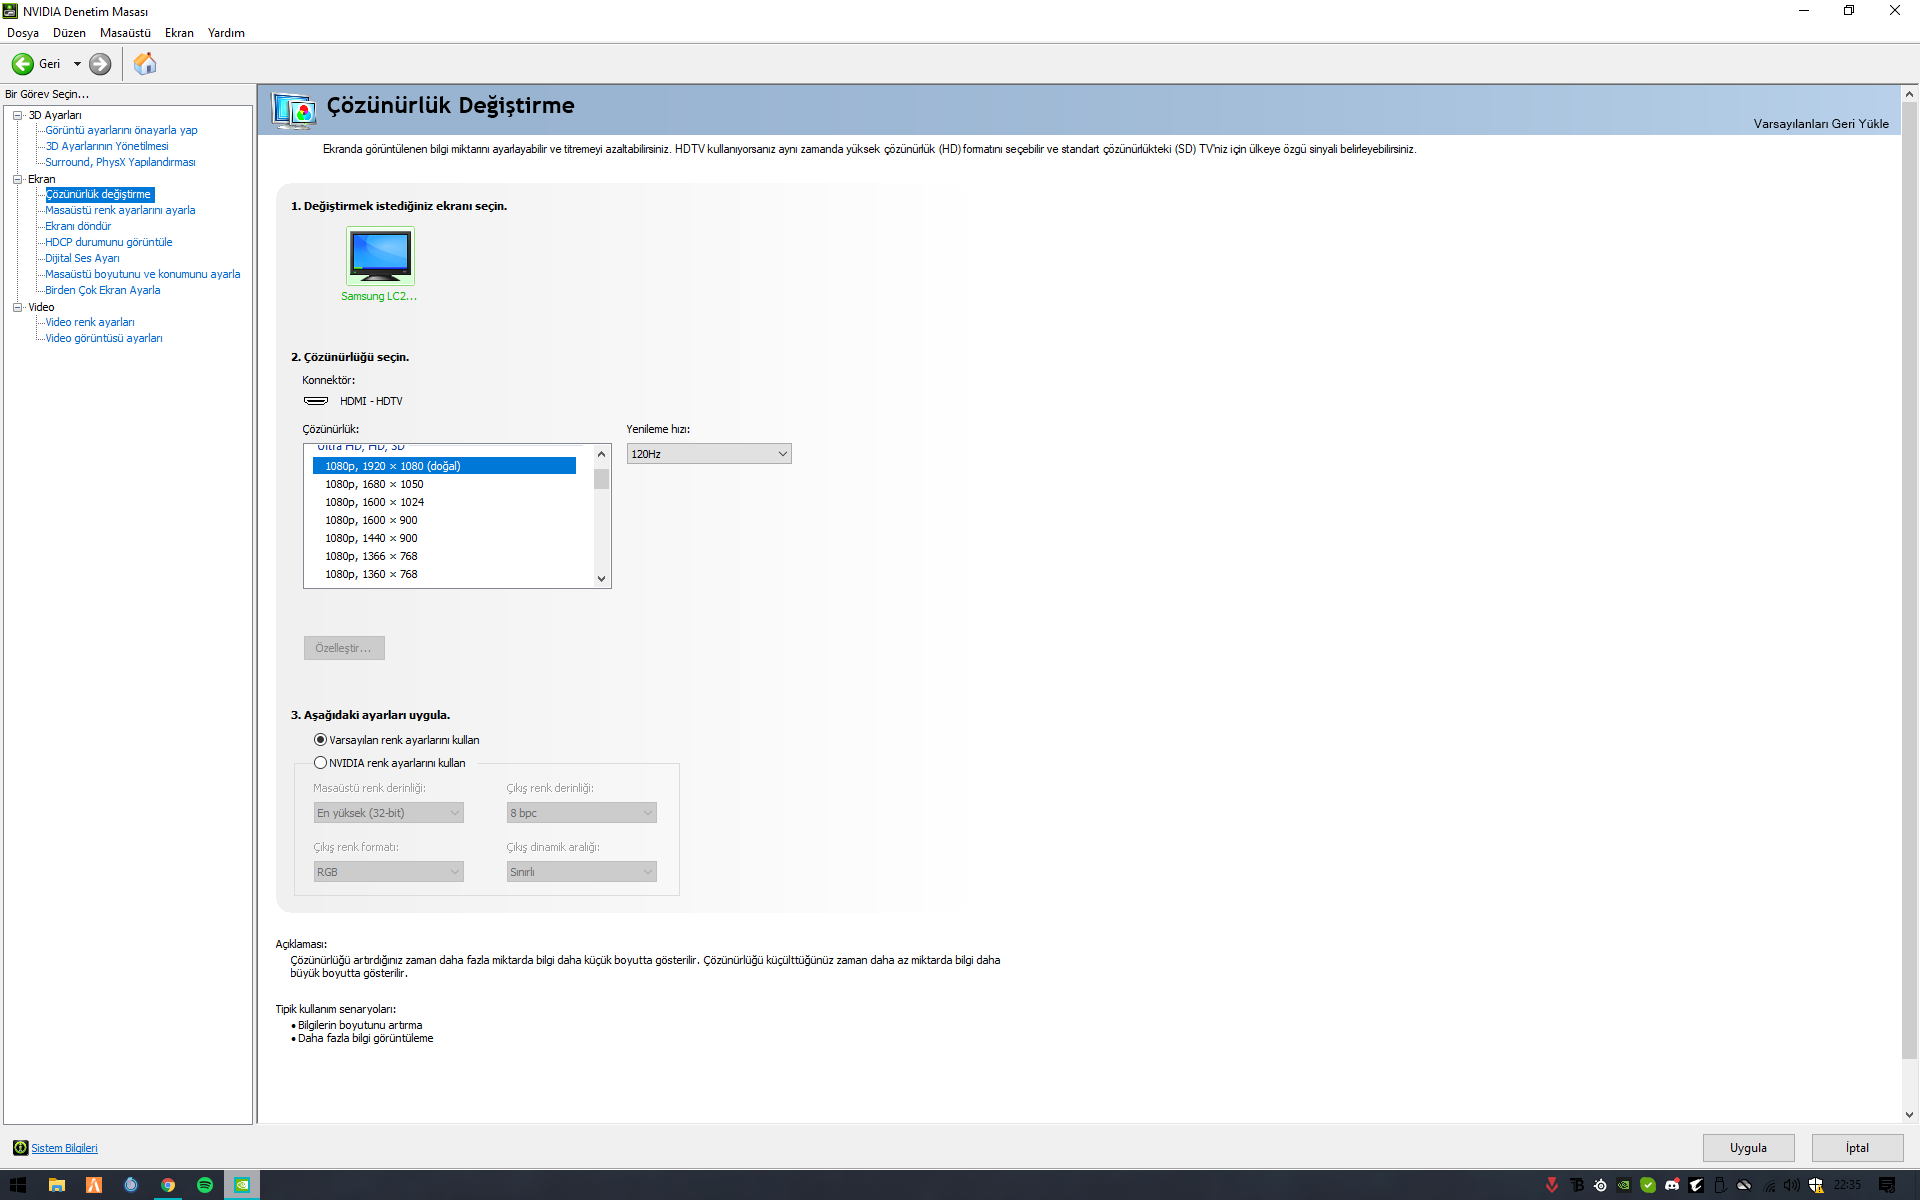The width and height of the screenshot is (1920, 1200).
Task: Open Ekranı döndür task
Action: (x=78, y=226)
